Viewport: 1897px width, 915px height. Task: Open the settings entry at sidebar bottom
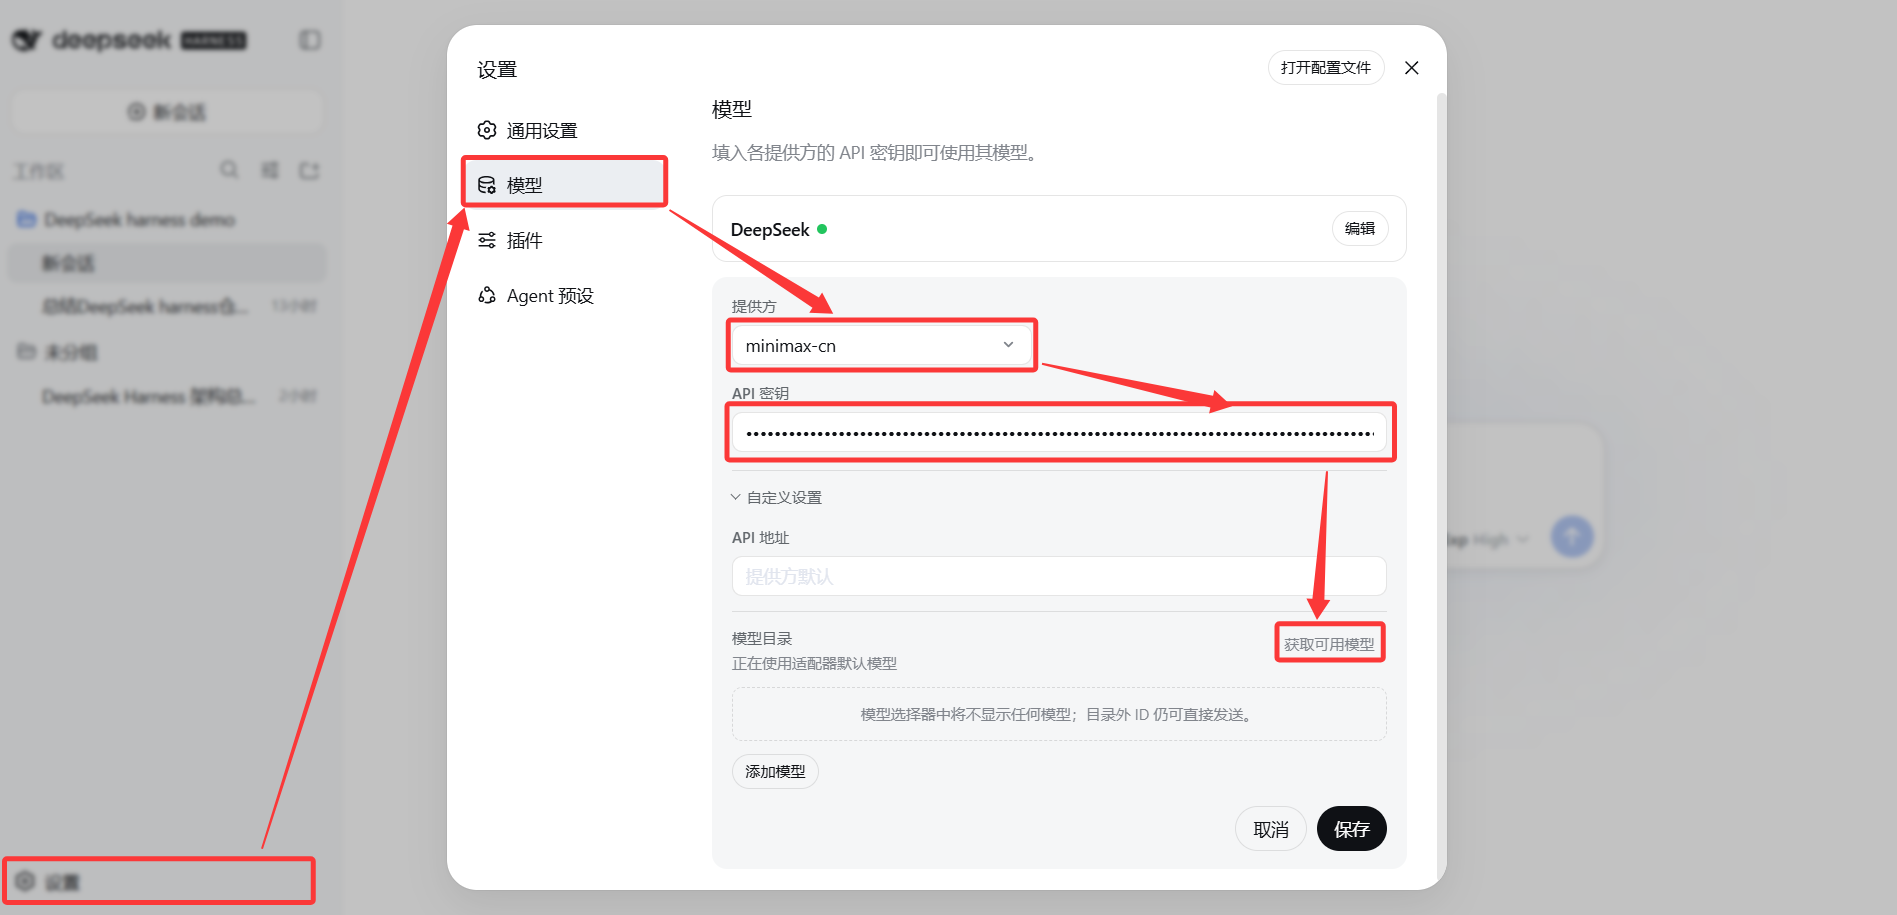159,881
